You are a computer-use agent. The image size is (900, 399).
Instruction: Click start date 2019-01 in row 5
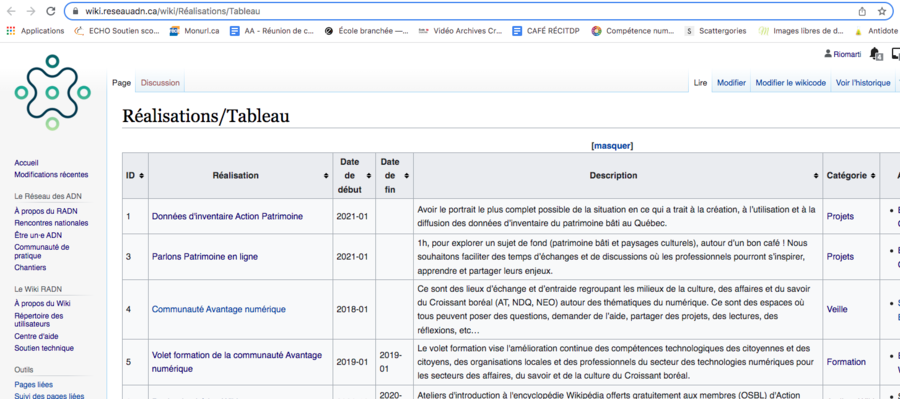point(354,362)
